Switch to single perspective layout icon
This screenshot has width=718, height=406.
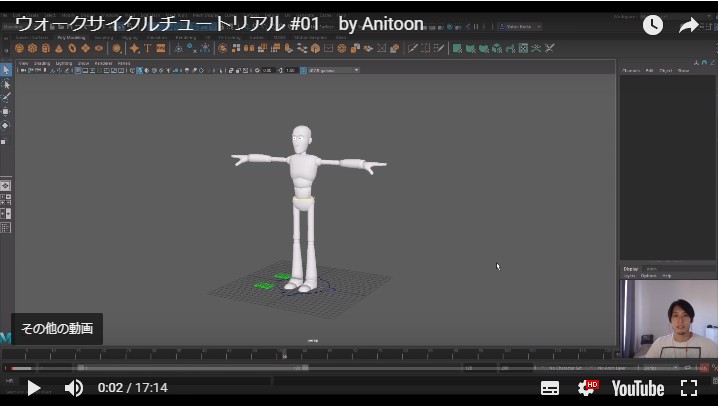(6, 186)
